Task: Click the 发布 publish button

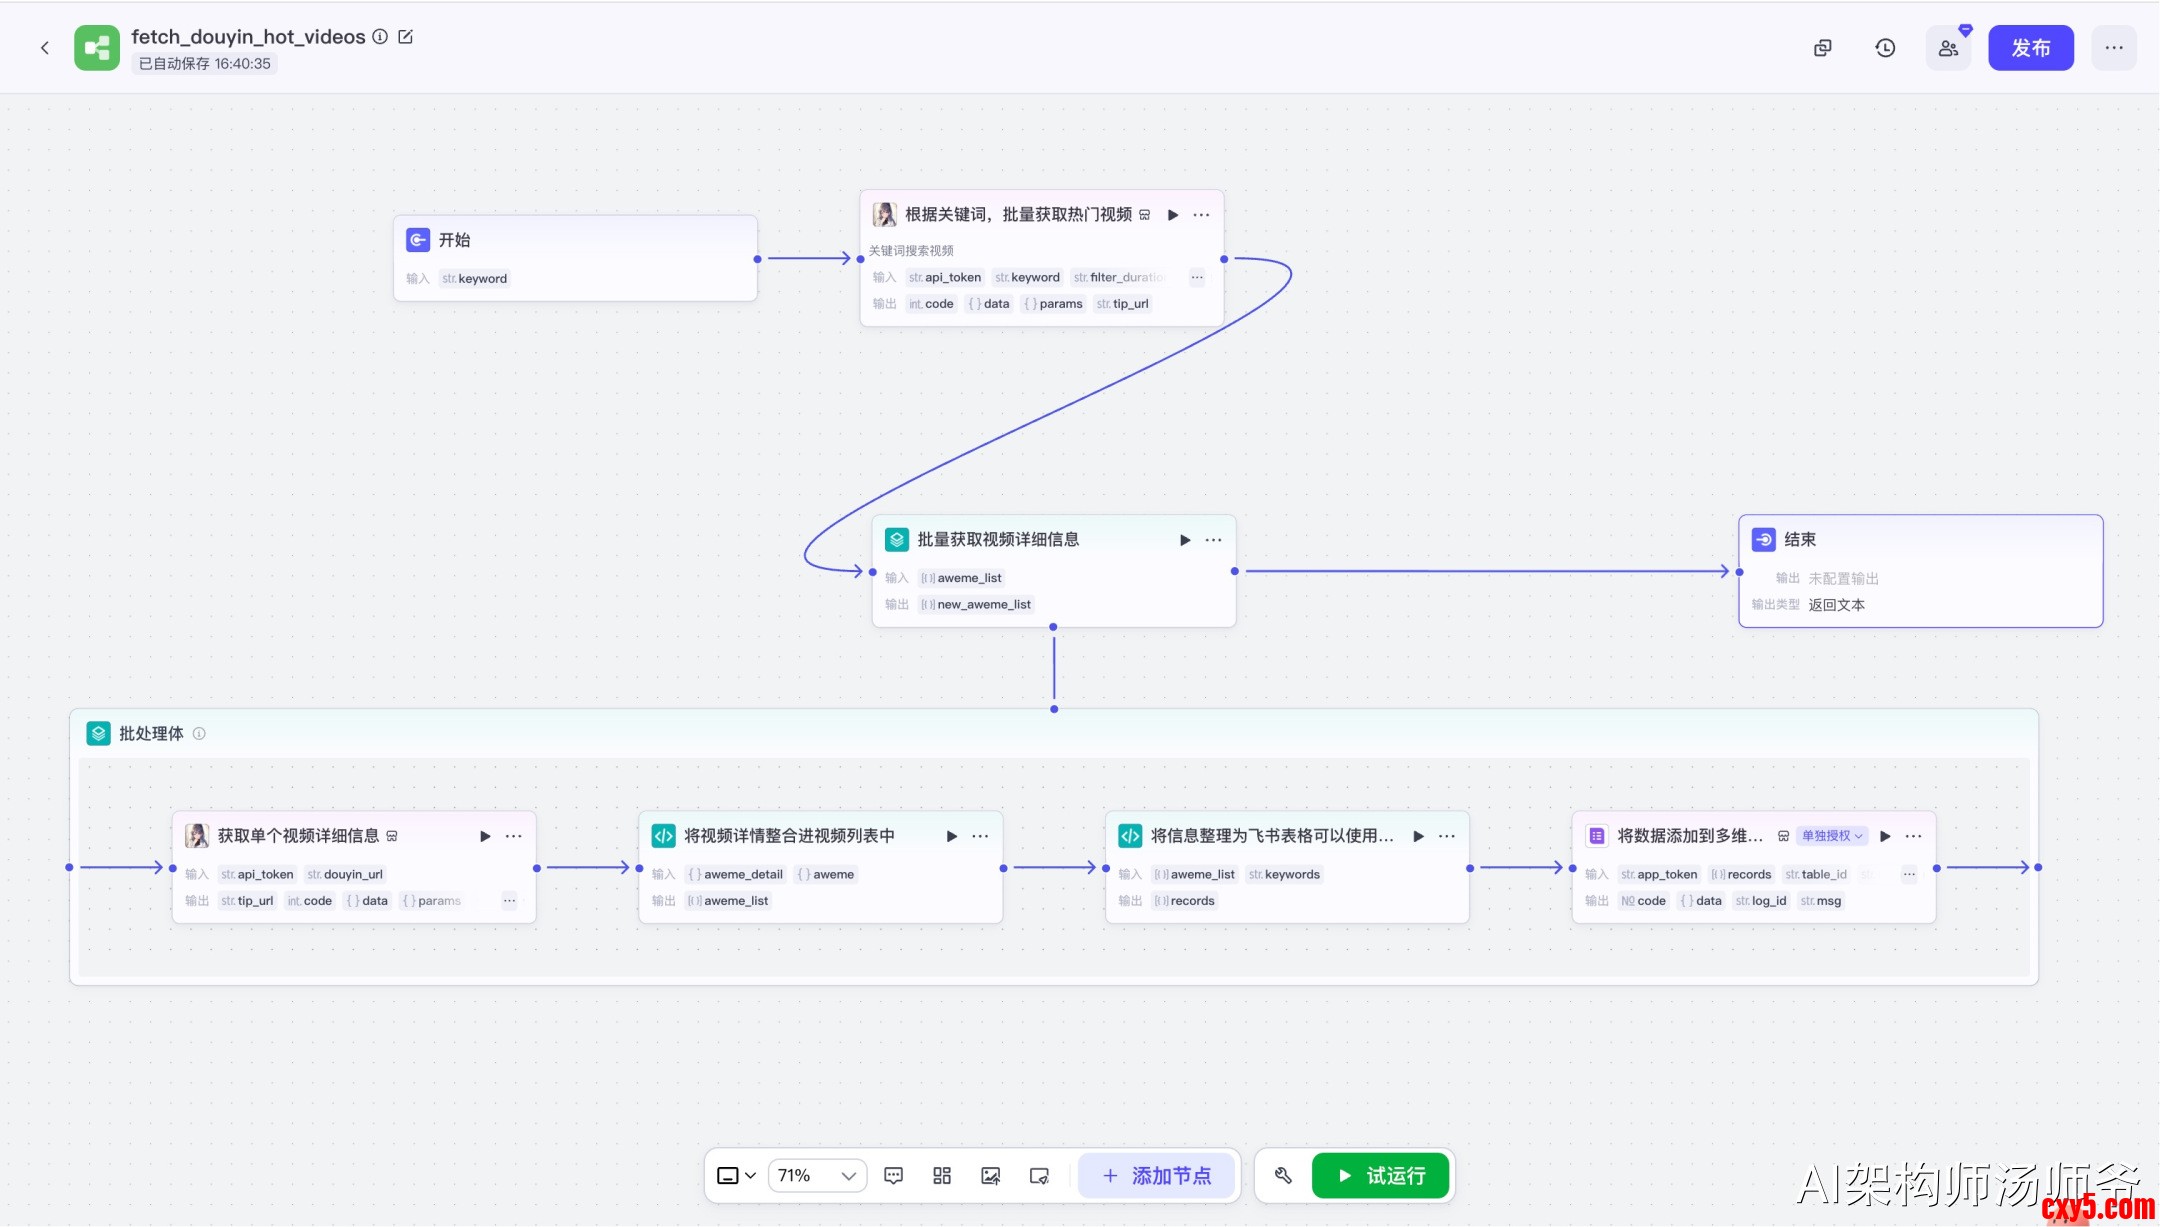Action: coord(2030,48)
